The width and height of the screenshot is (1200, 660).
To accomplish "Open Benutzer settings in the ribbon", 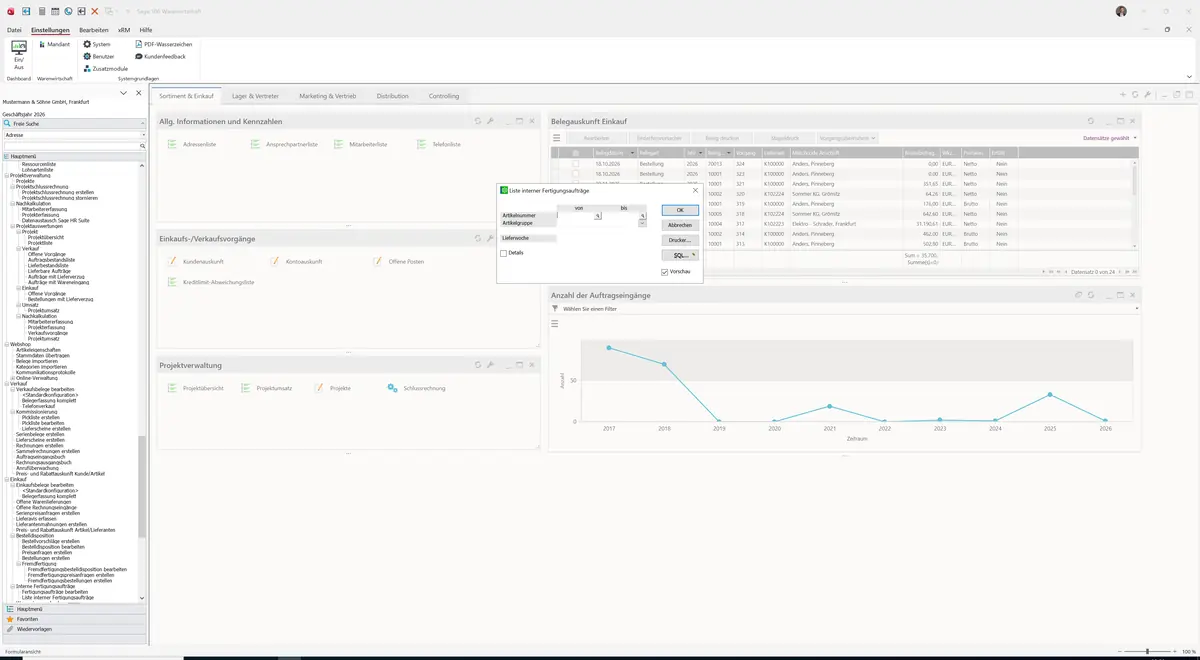I will (99, 56).
